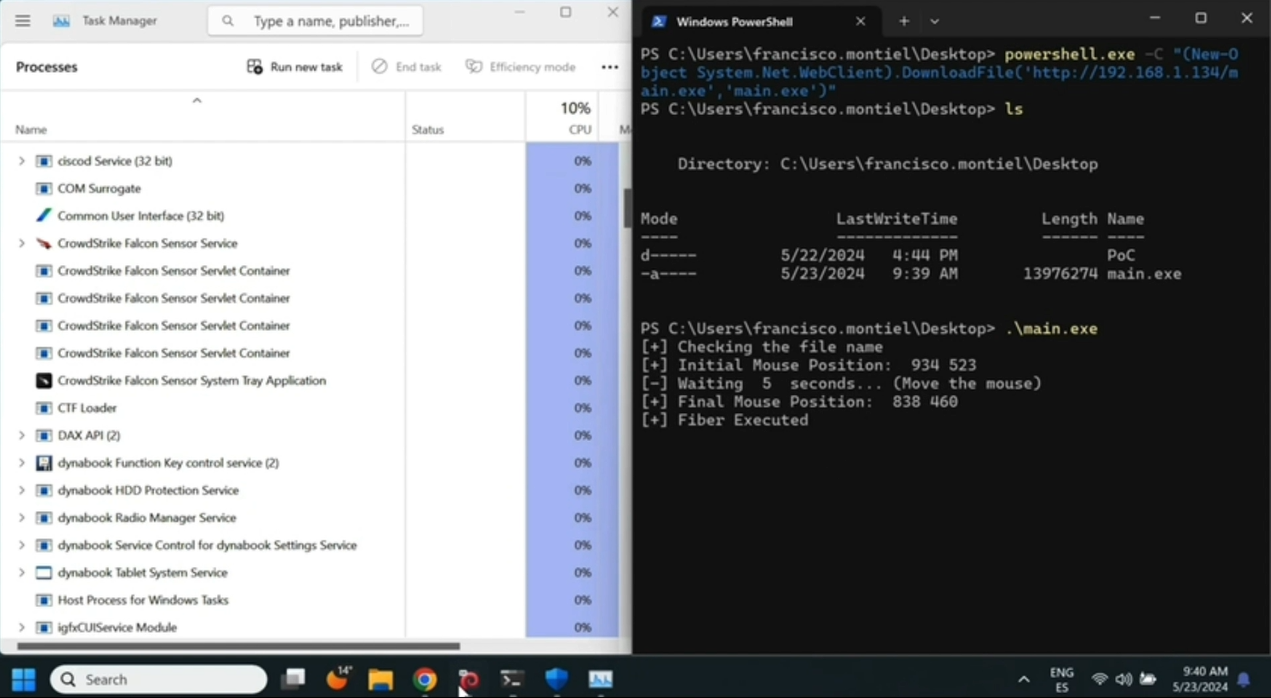Click the PowerShell icon on the tab

click(658, 21)
